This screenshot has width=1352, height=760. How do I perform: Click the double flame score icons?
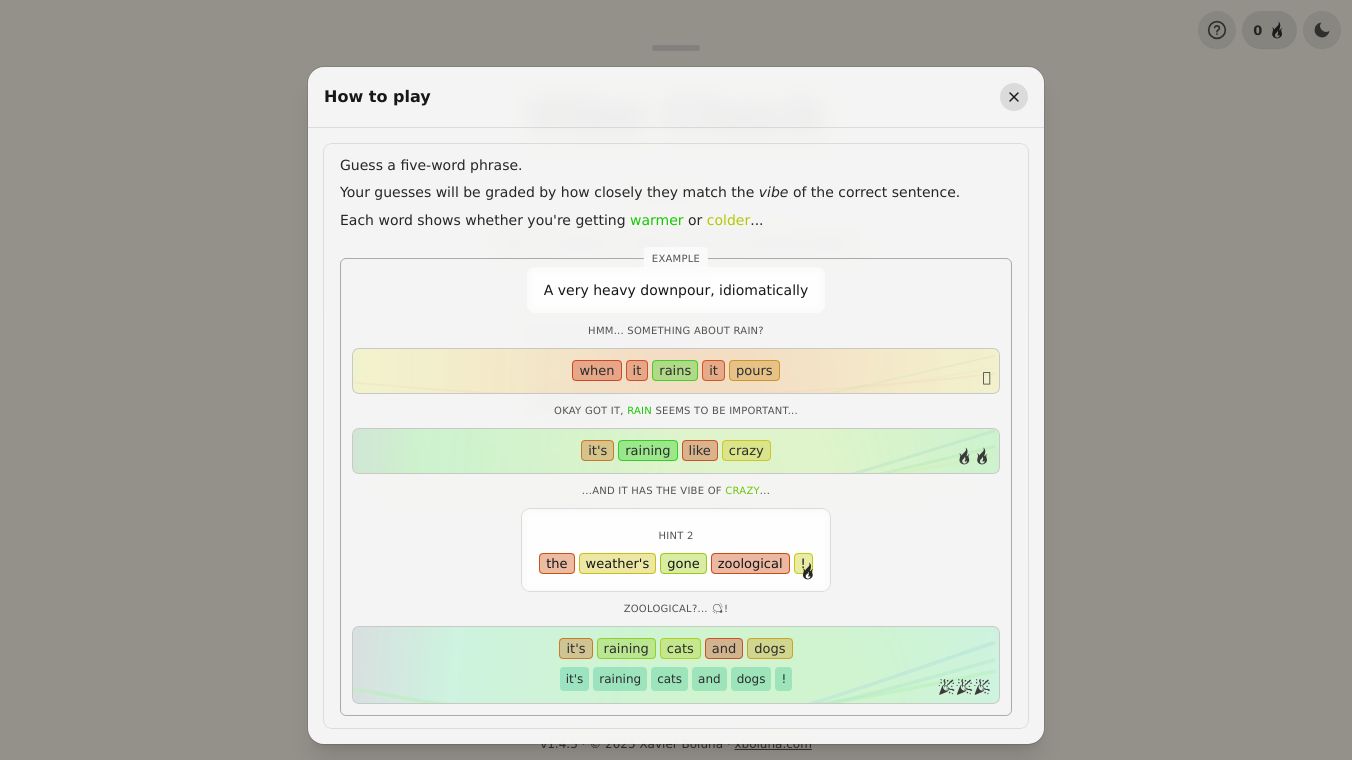[x=973, y=457]
